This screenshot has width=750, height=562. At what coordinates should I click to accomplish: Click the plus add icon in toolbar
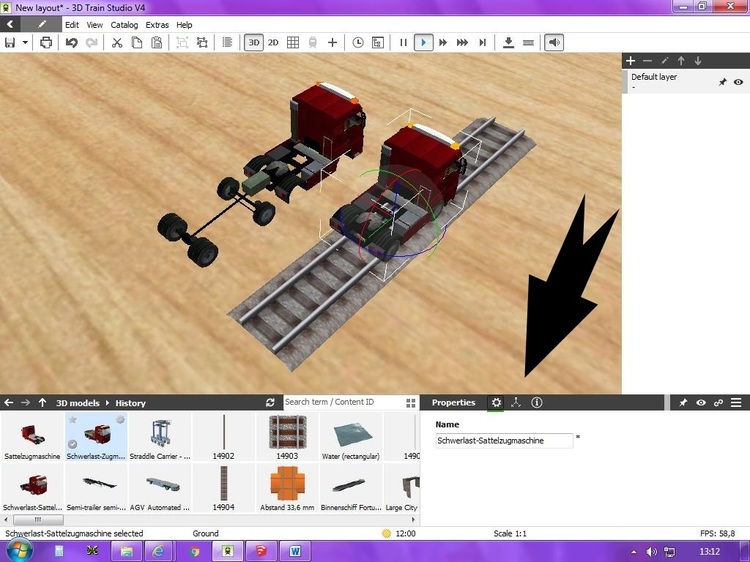(x=332, y=43)
